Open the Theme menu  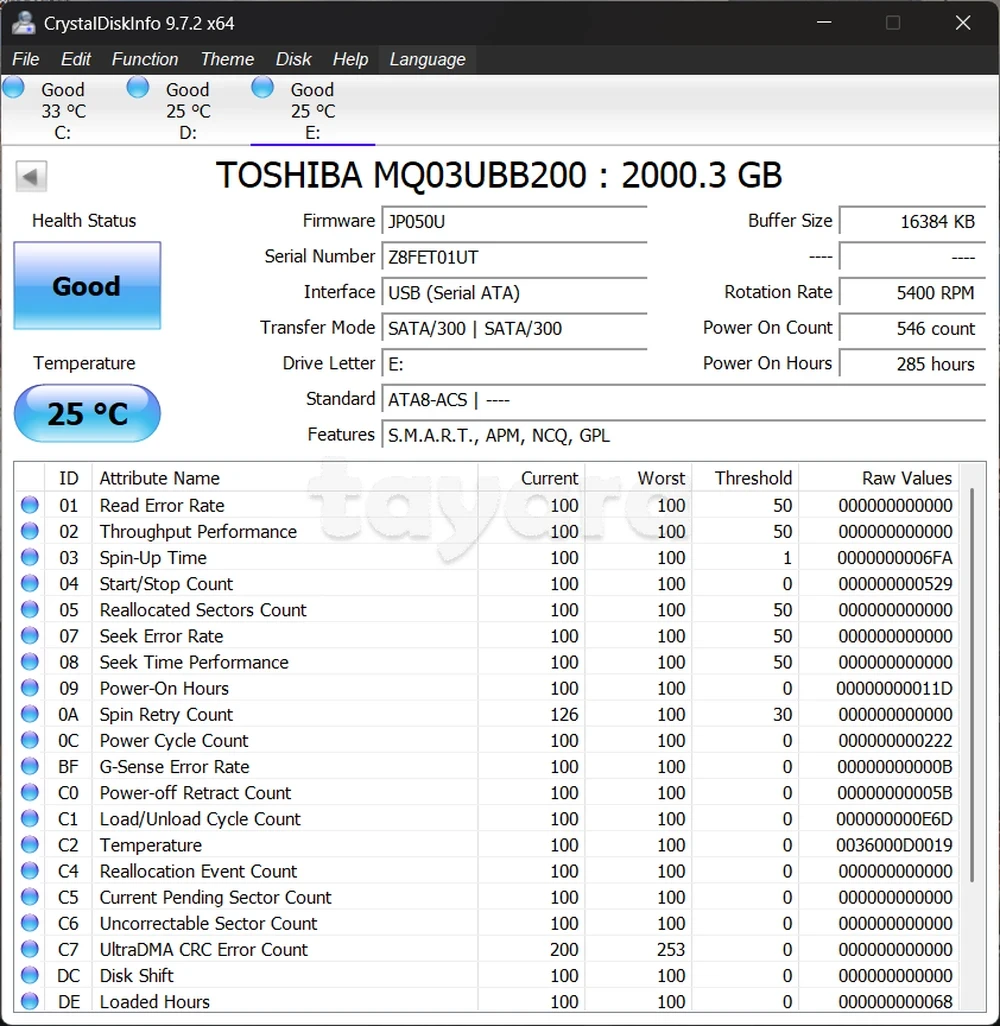pyautogui.click(x=227, y=59)
